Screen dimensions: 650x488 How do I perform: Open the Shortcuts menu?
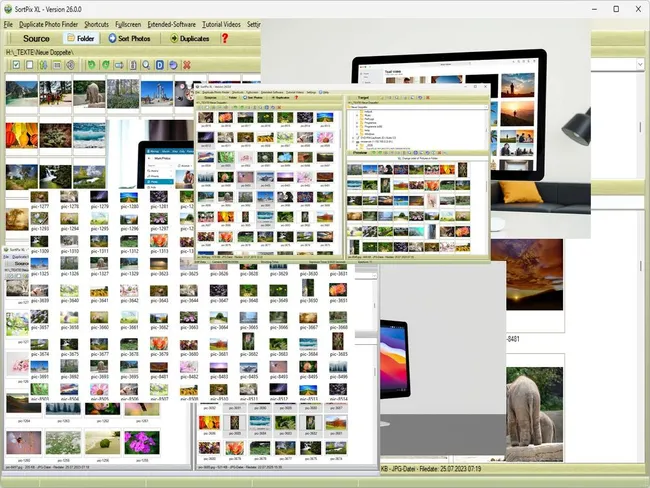point(96,24)
